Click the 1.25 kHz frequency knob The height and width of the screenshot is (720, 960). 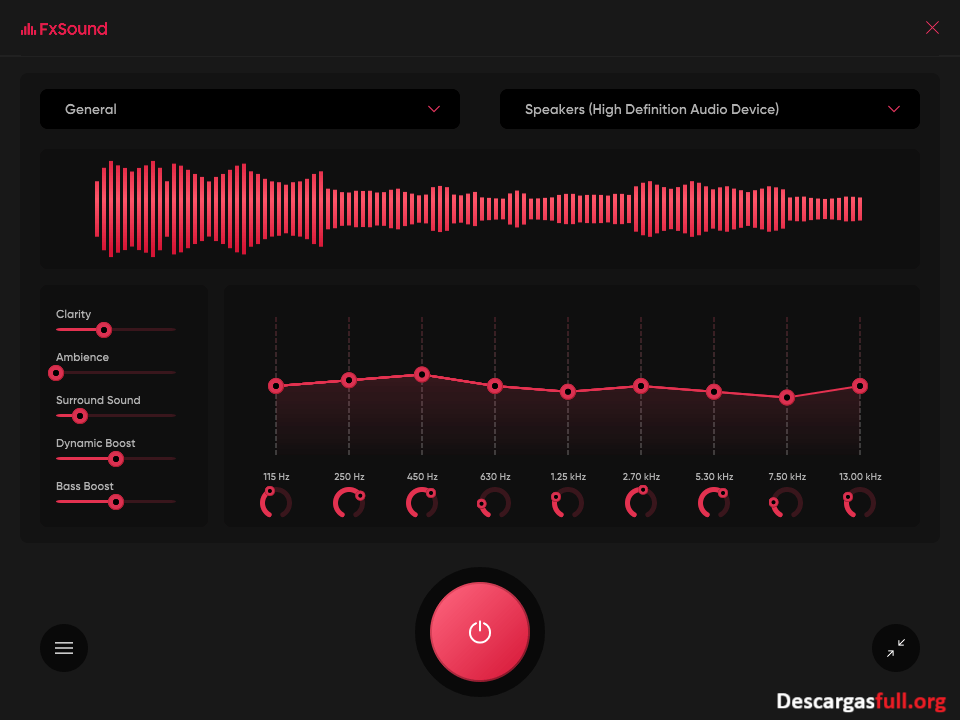pos(568,502)
